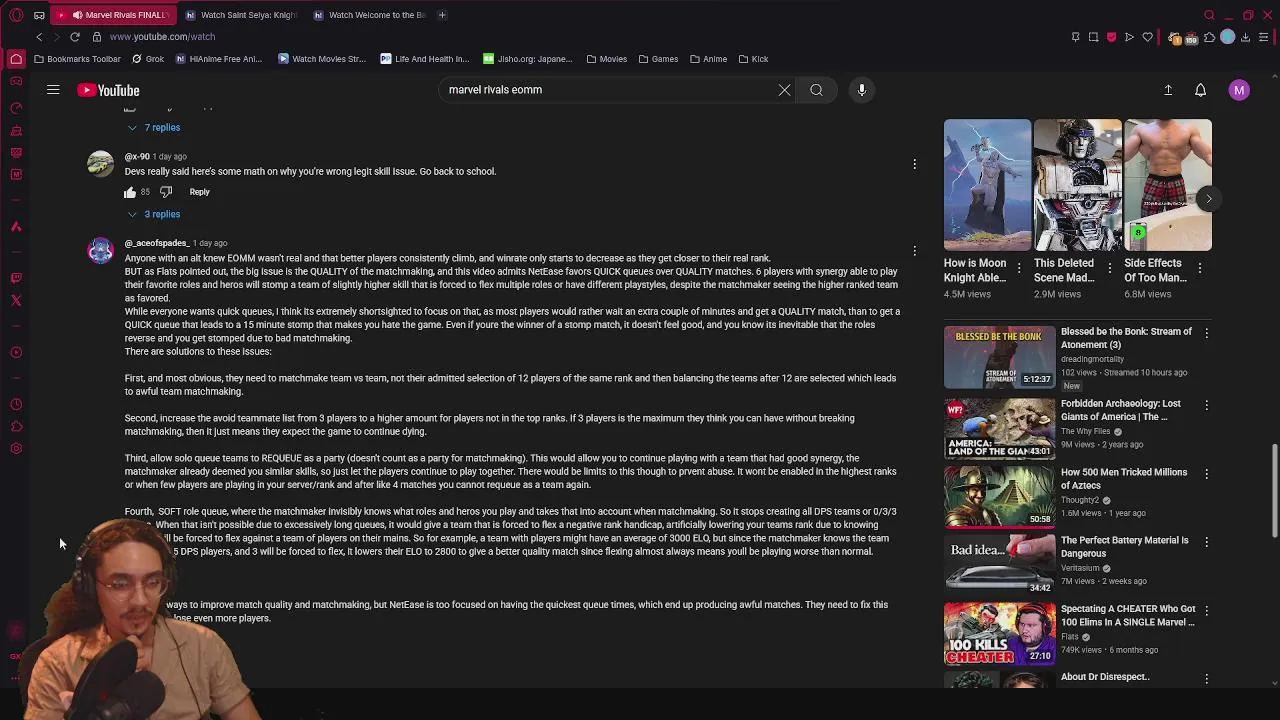Go to the YouTube home logo

(x=108, y=90)
